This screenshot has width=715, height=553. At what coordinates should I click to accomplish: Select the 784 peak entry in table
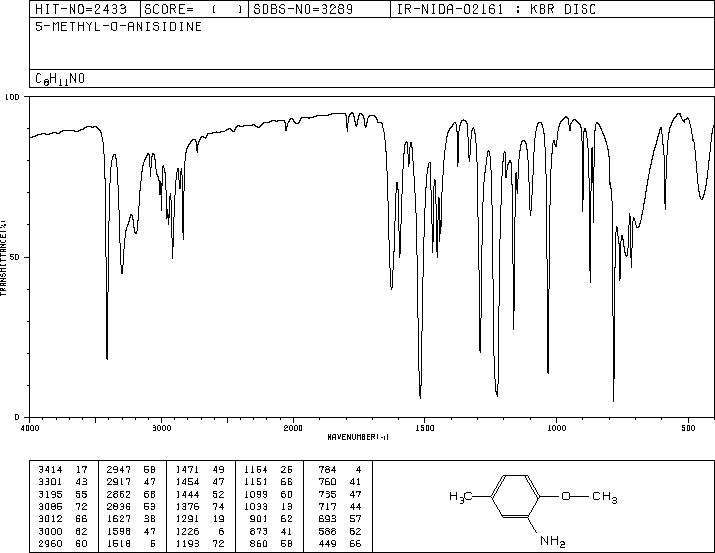click(x=340, y=470)
